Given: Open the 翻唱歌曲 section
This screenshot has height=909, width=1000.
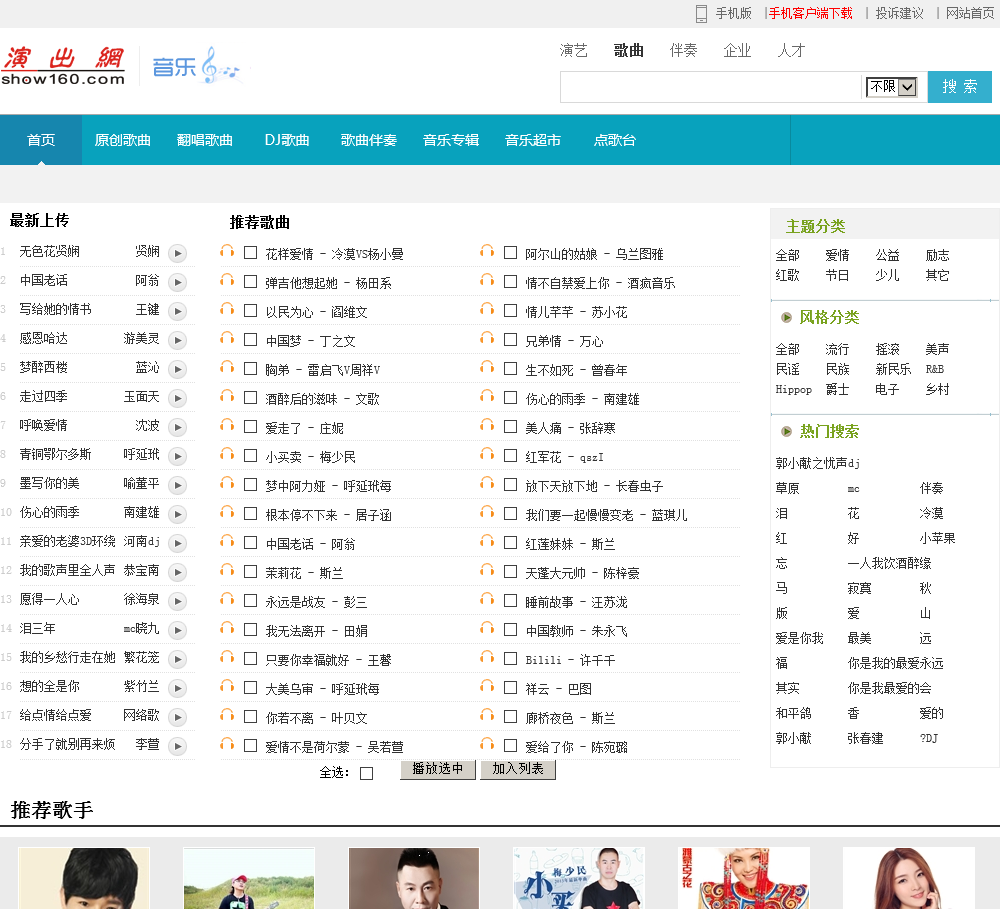Looking at the screenshot, I should point(205,140).
